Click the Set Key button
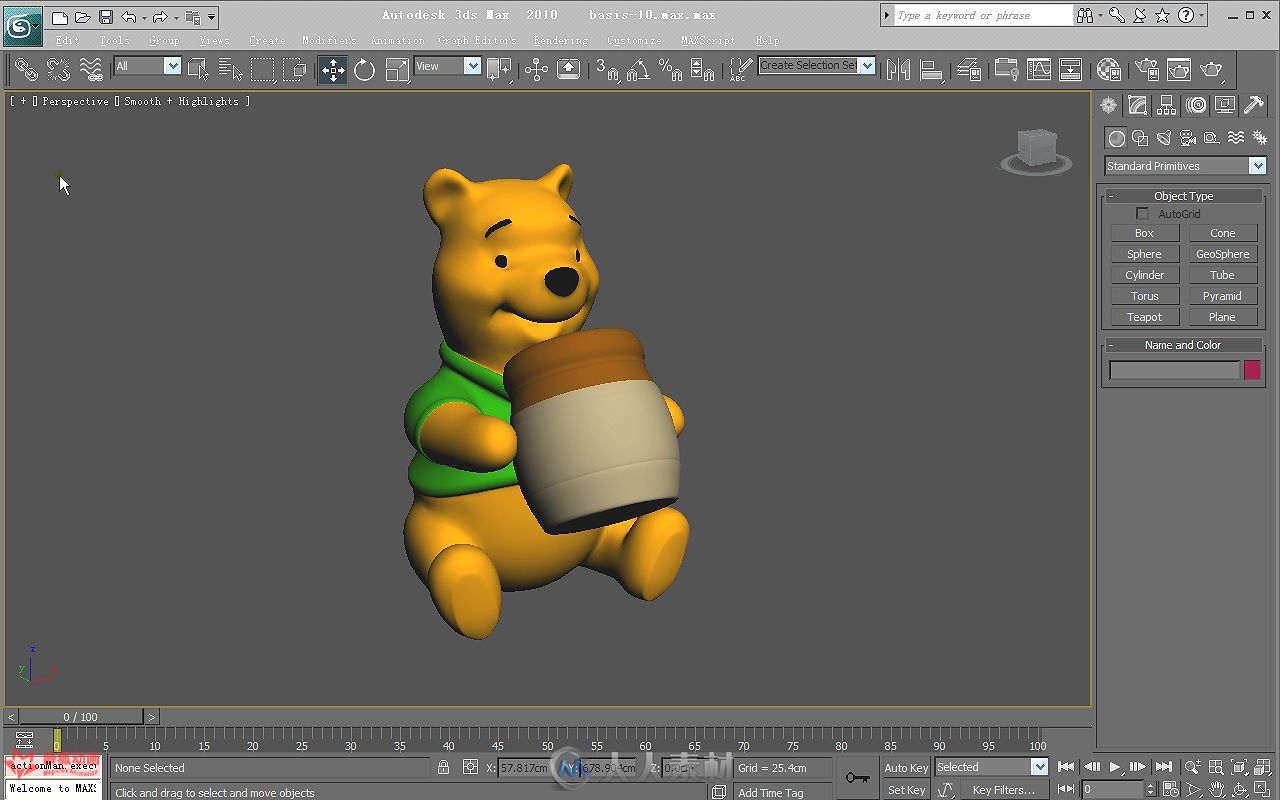Image resolution: width=1280 pixels, height=800 pixels. [x=906, y=790]
